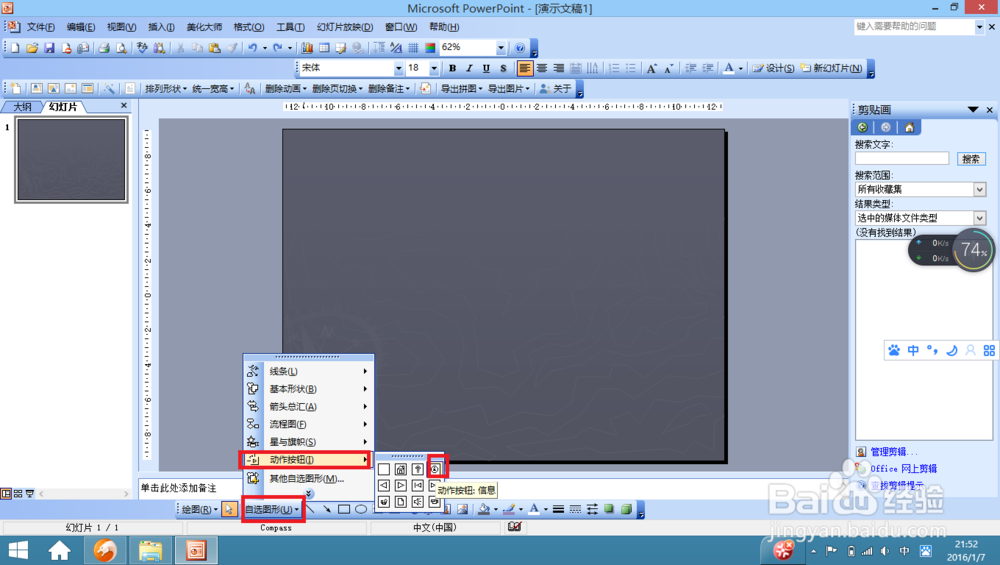This screenshot has height=565, width=1000.
Task: Toggle align right
Action: pyautogui.click(x=559, y=68)
